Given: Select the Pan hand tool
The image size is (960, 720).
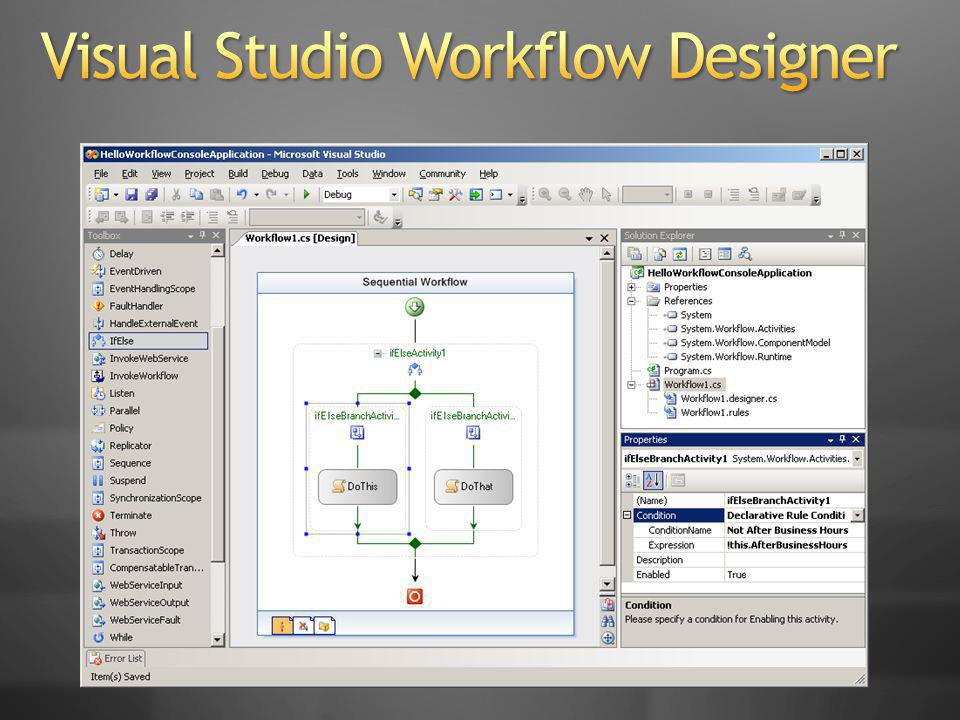Looking at the screenshot, I should tap(586, 195).
